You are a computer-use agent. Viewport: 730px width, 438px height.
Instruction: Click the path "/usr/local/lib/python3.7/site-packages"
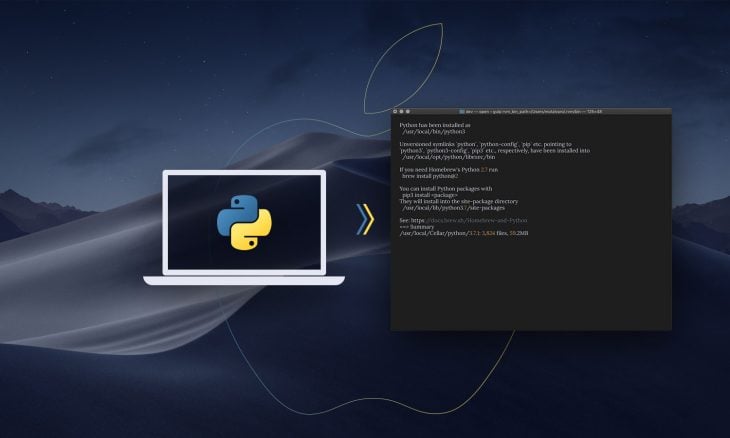[x=453, y=208]
